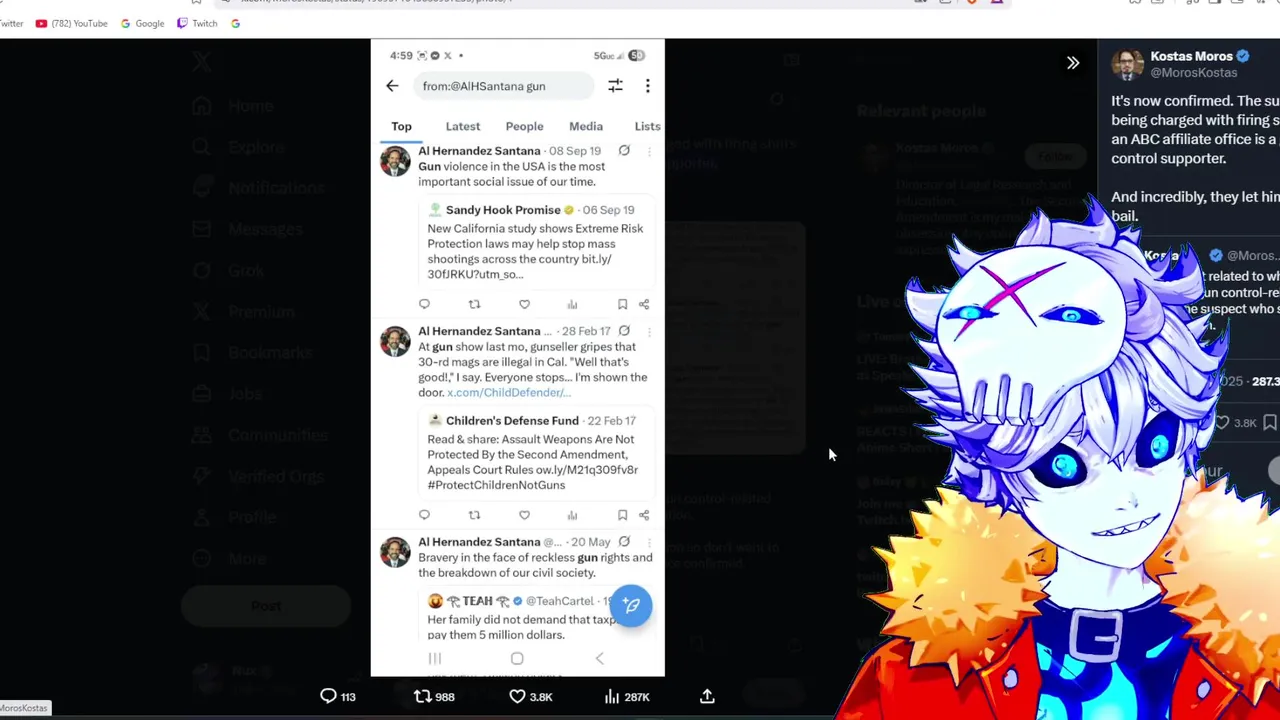1280x720 pixels.
Task: Open the Twitch bookmark in the bookmarks bar
Action: pos(197,23)
